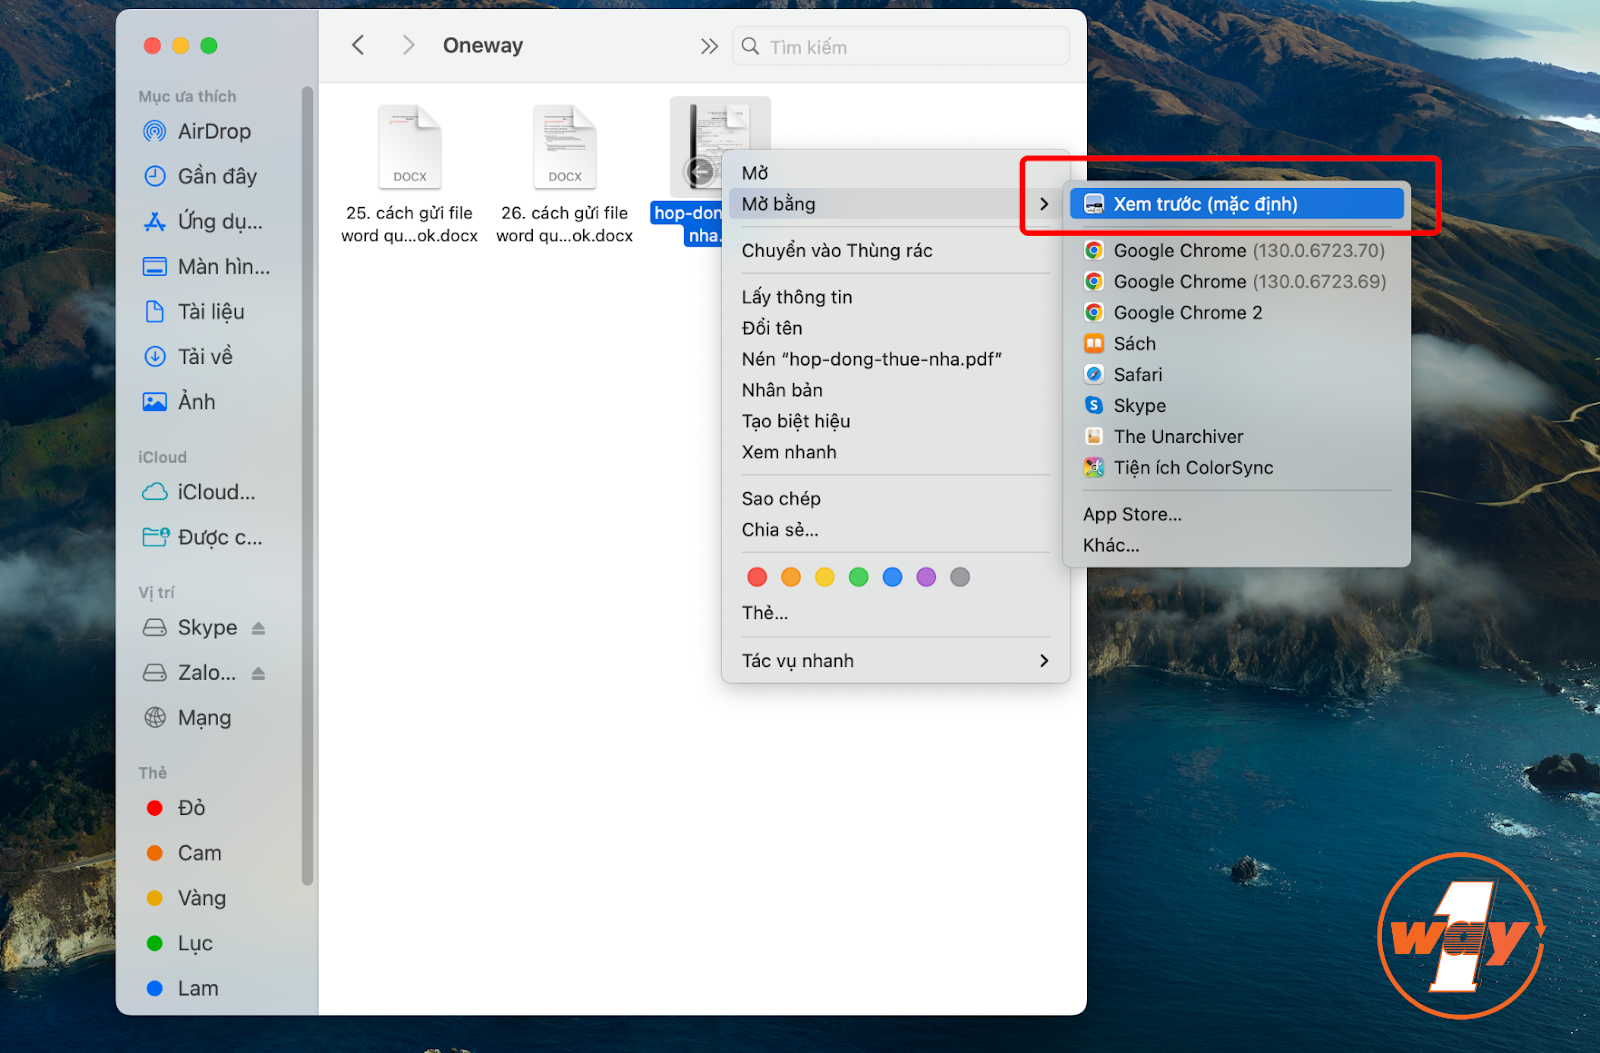Apply the blue tag color dot
The image size is (1600, 1053).
[893, 577]
